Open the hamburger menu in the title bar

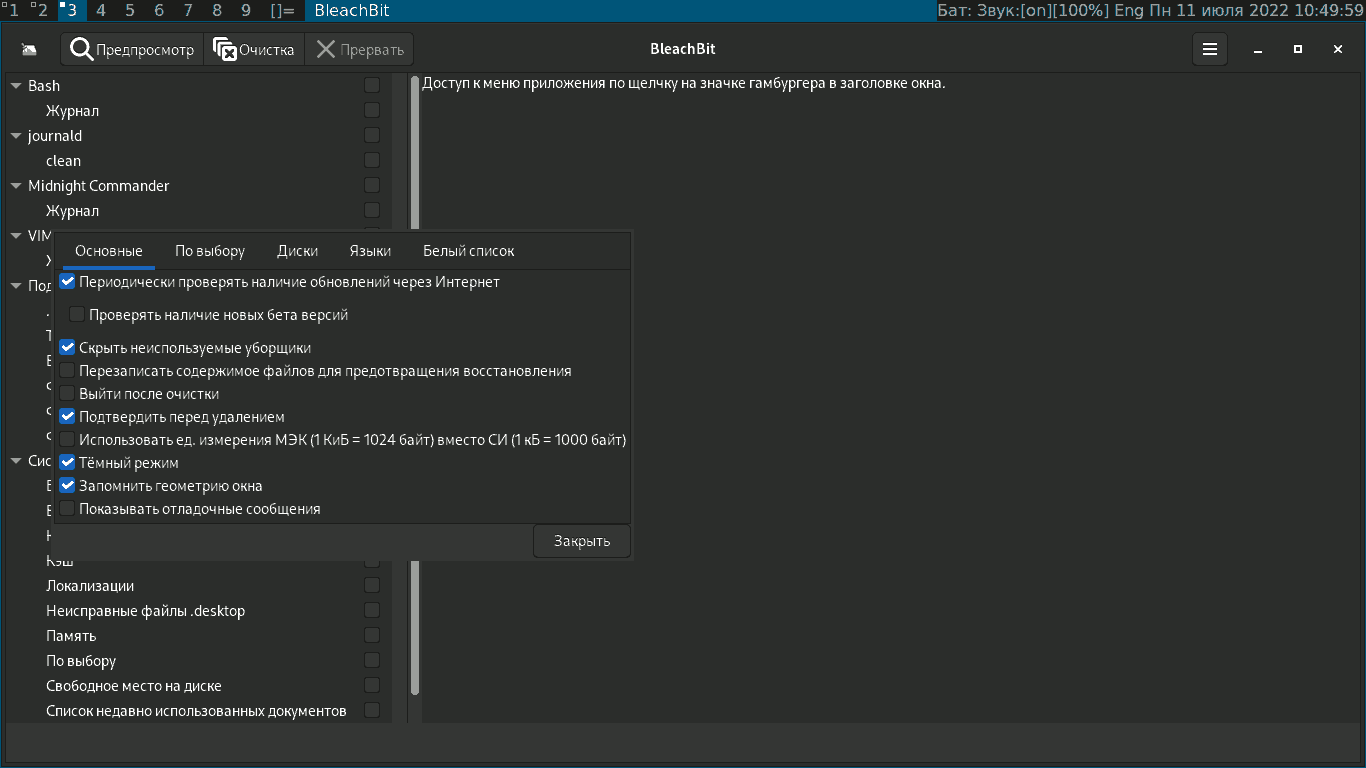(1209, 48)
